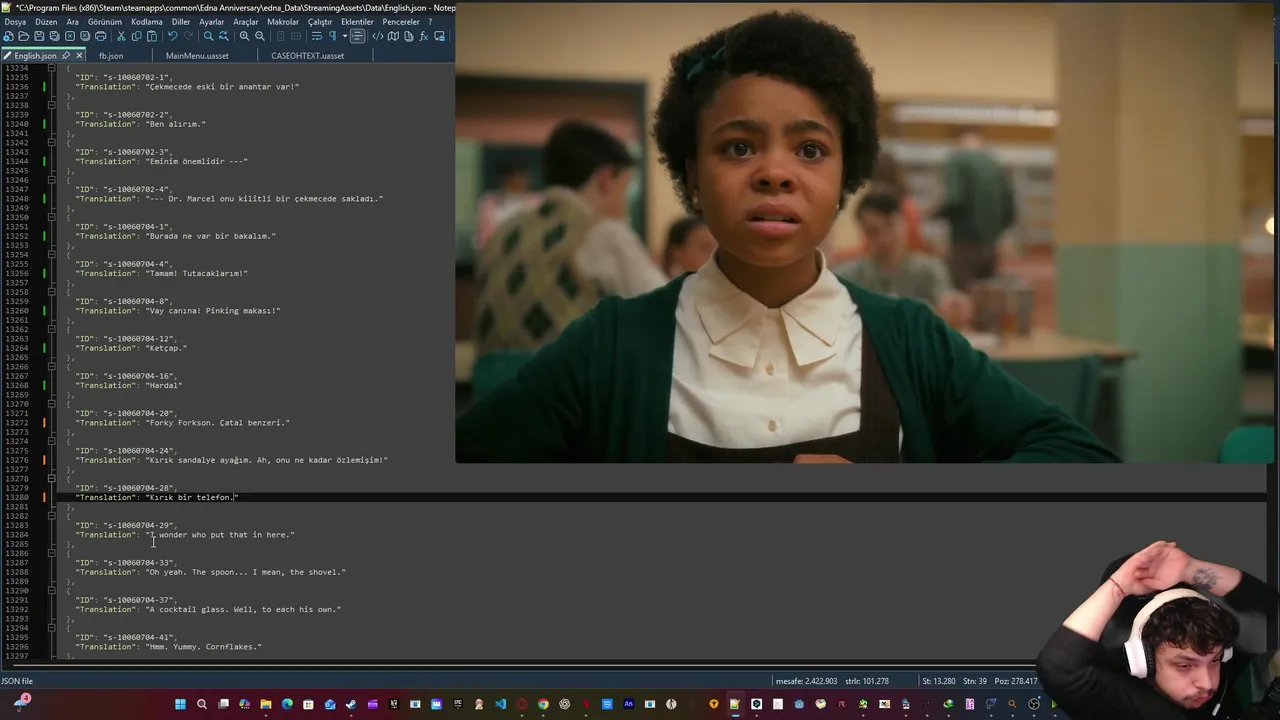This screenshot has height=720, width=1280.
Task: Open Google Chrome from the taskbar
Action: click(x=543, y=704)
